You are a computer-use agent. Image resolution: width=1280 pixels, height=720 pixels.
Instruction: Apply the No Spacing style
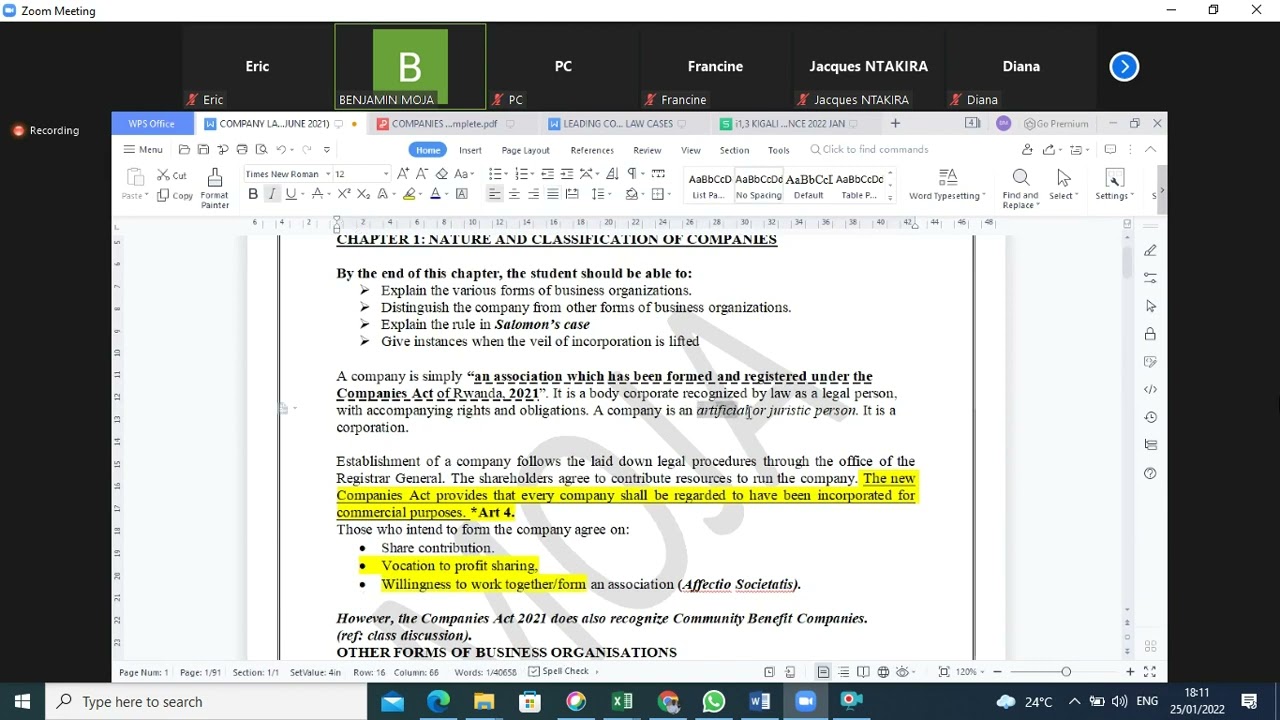[x=759, y=185]
